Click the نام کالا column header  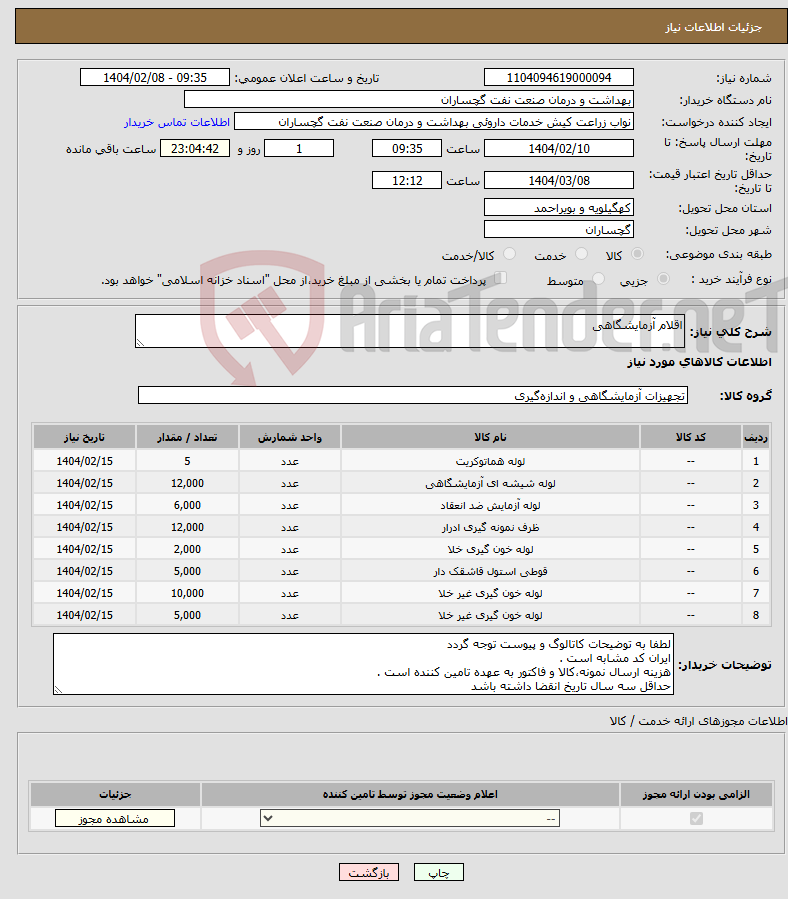[x=490, y=437]
